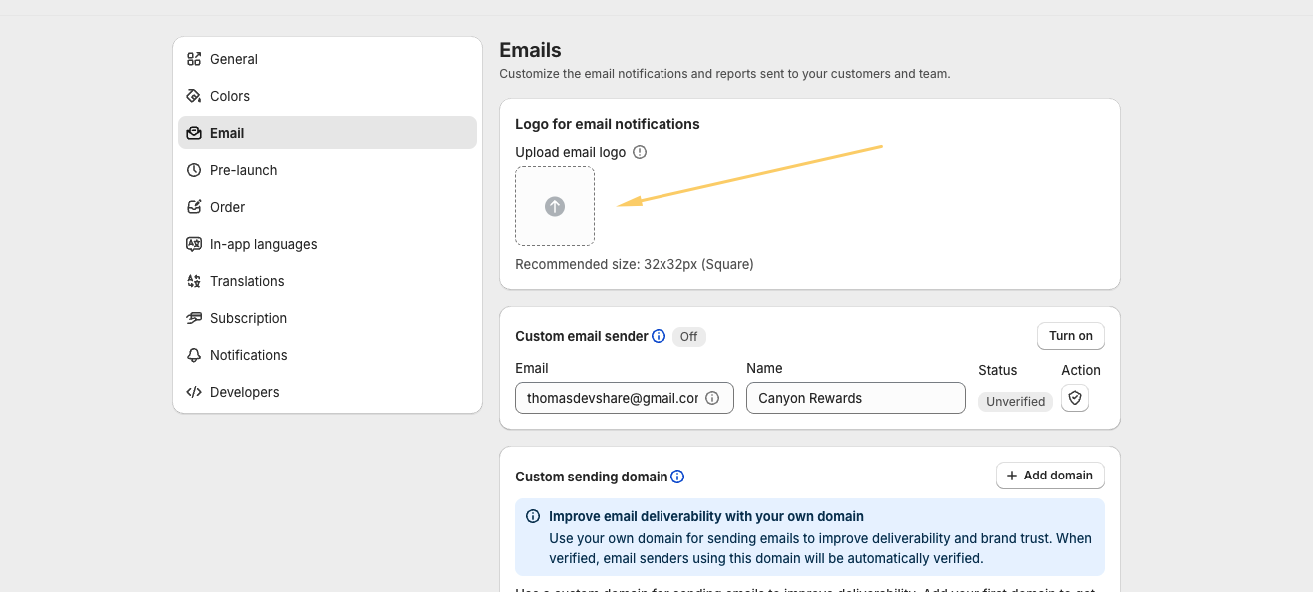Open the Order settings page

point(227,207)
